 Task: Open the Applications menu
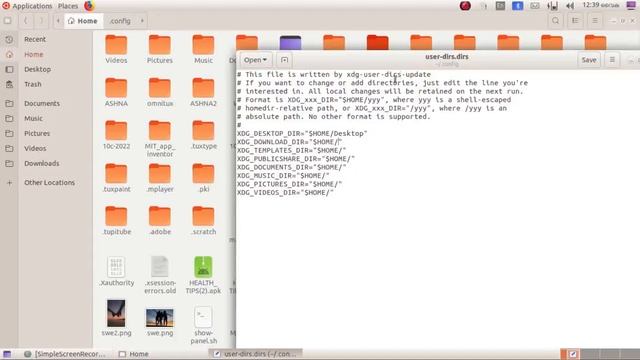click(27, 6)
